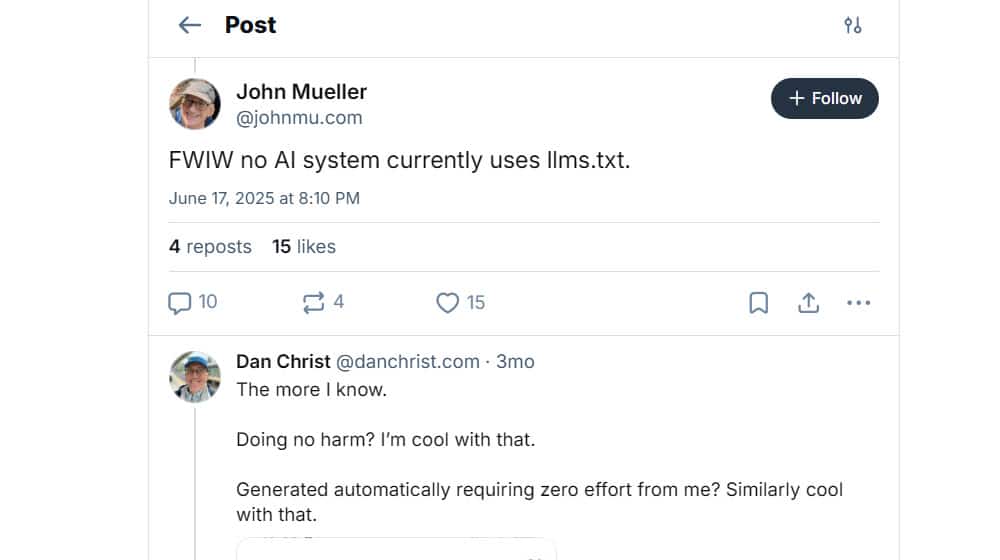Go back using the arrow icon
This screenshot has height=560, width=1000.
point(190,25)
